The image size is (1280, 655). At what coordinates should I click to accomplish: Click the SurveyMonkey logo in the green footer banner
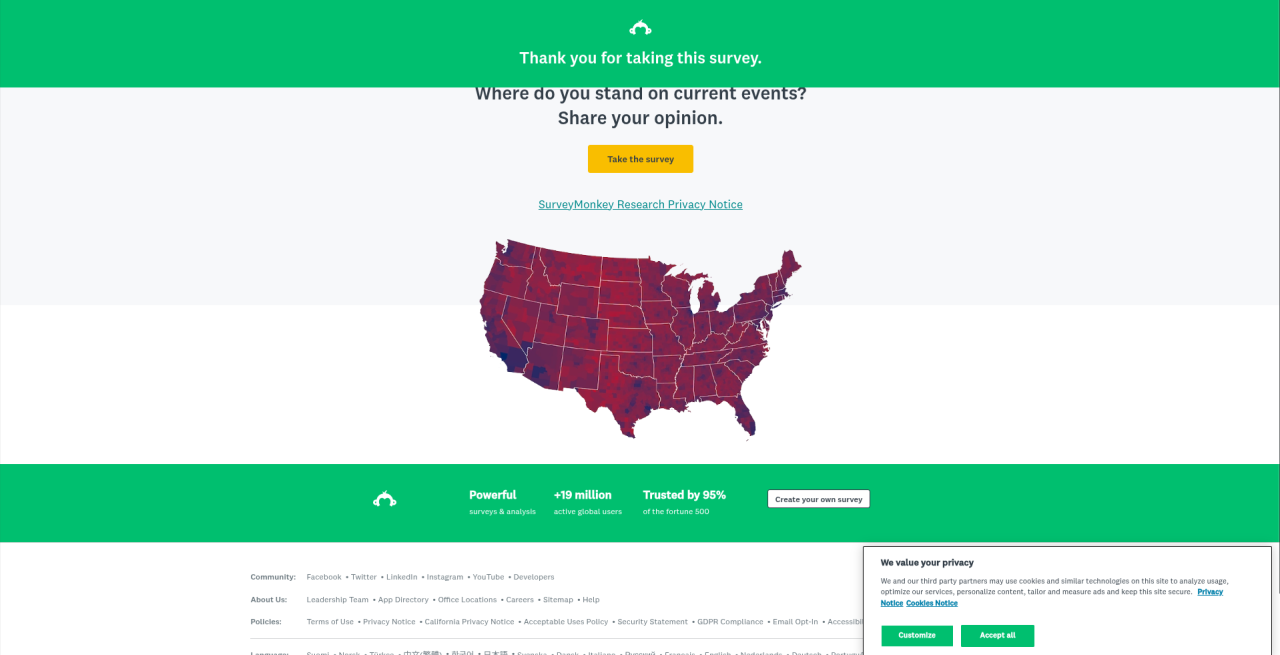click(x=384, y=499)
